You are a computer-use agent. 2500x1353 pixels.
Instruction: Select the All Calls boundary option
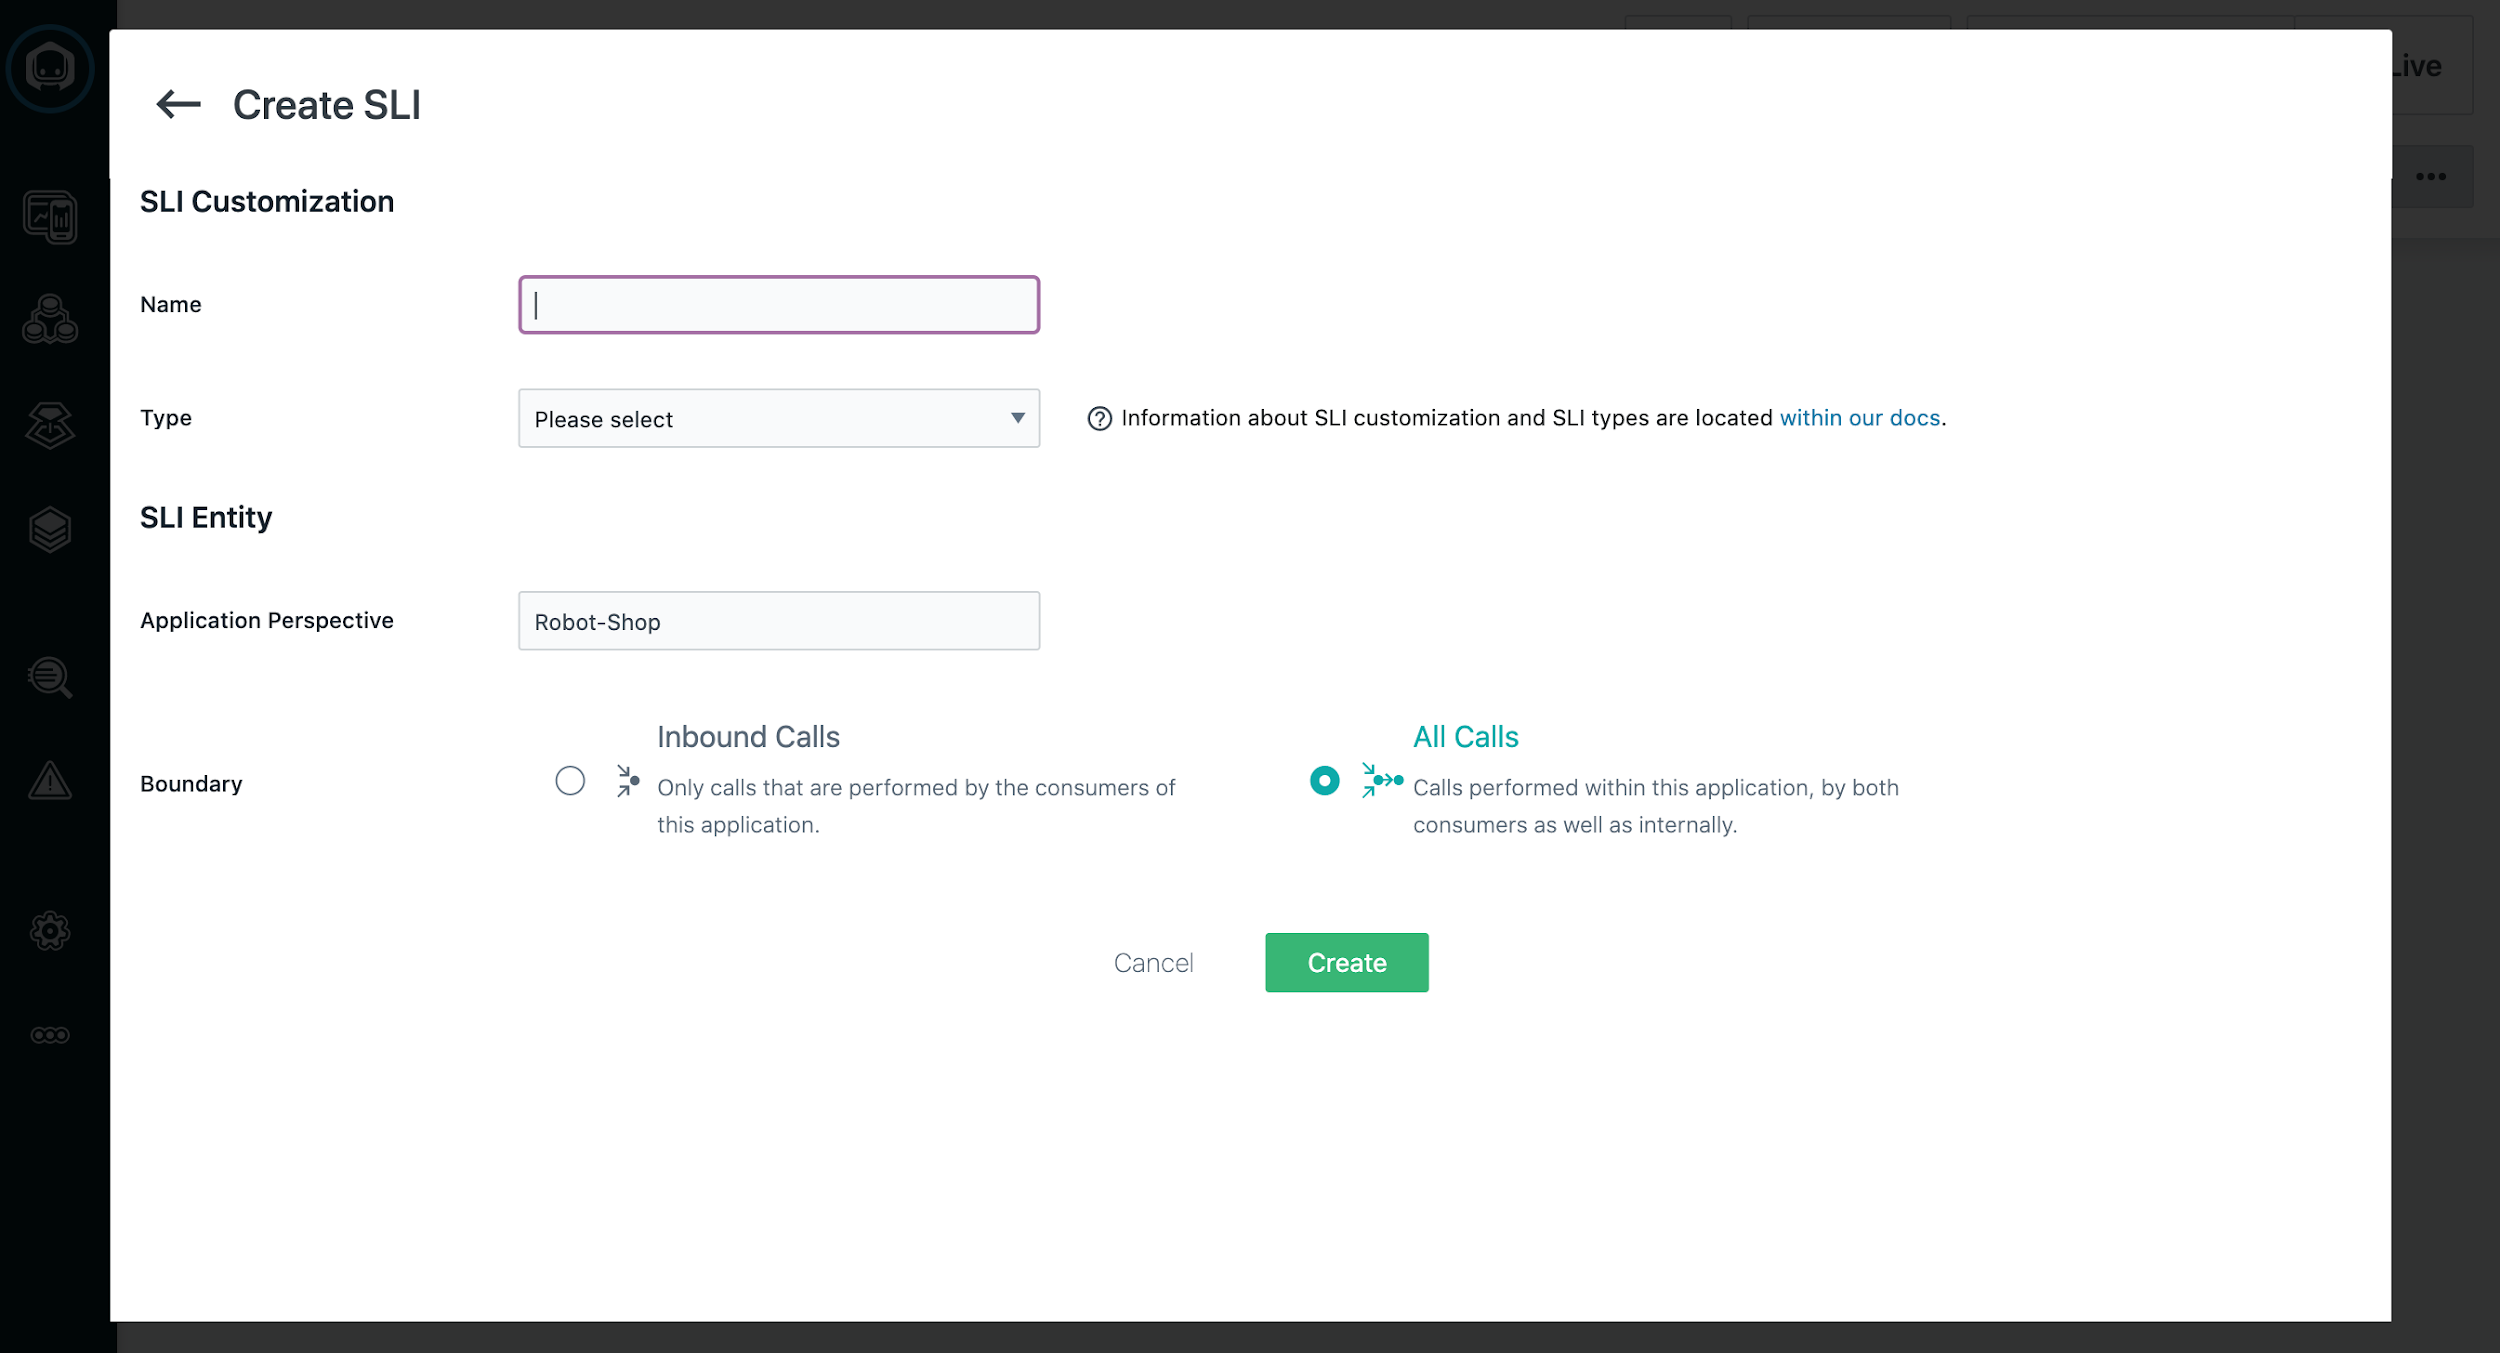(x=1325, y=781)
